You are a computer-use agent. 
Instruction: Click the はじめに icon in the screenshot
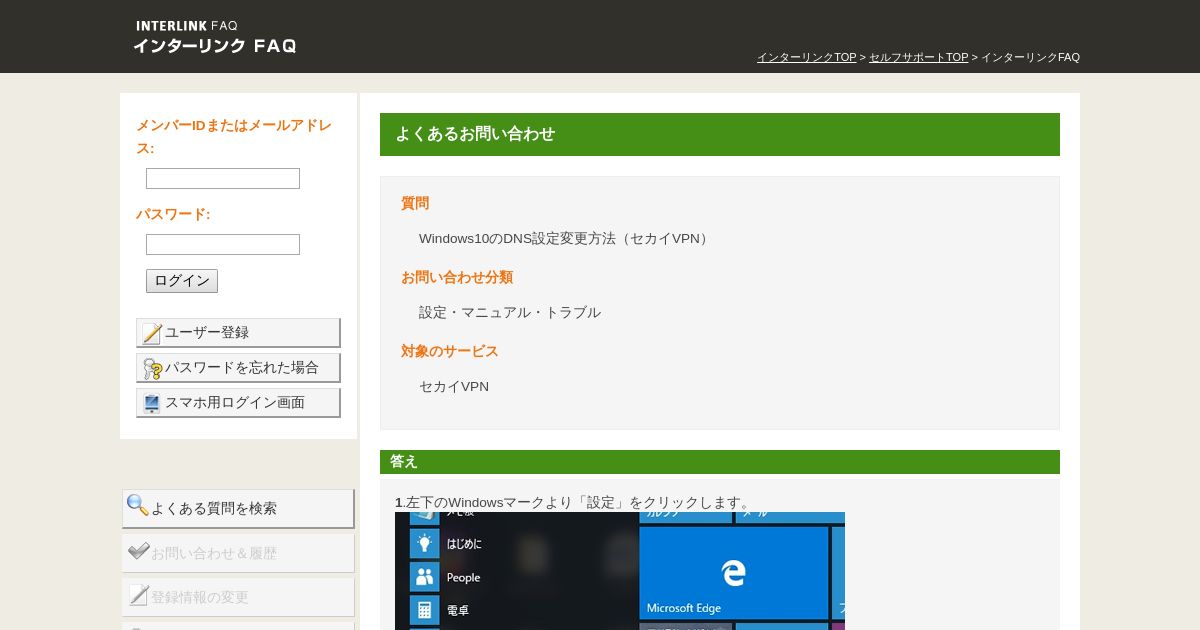424,543
